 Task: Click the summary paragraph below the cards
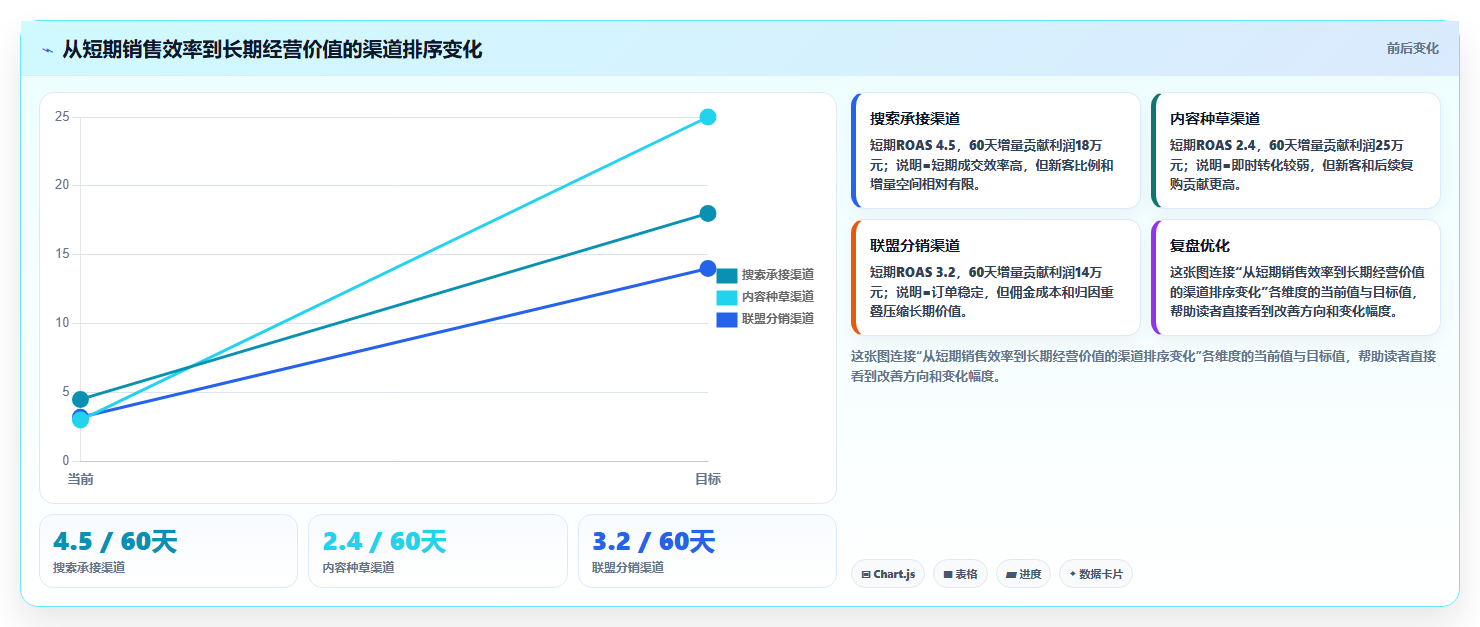pos(1144,366)
